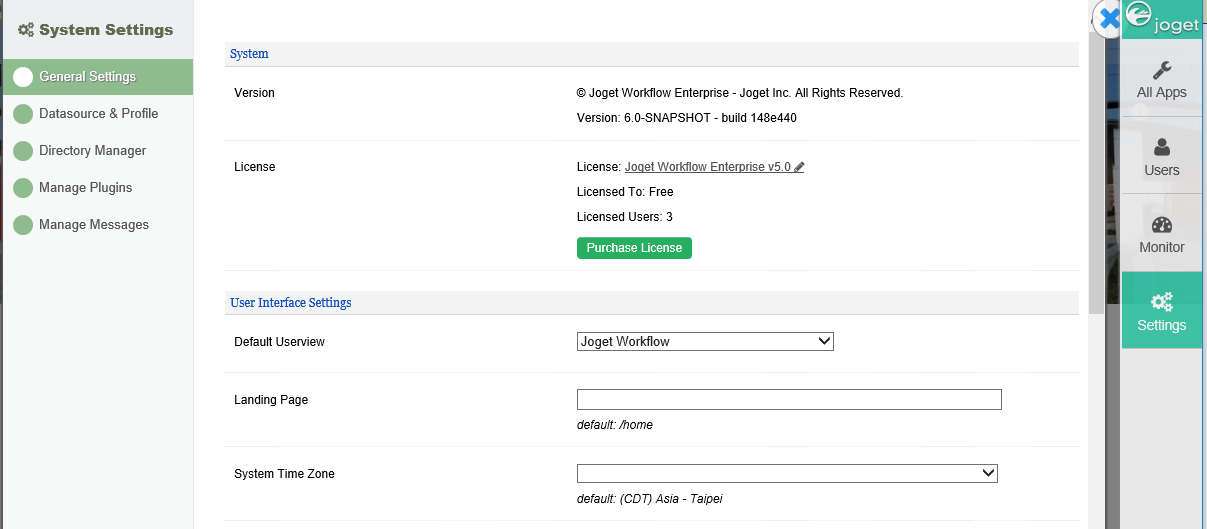Go to Directory Manager
1207x529 pixels.
pyautogui.click(x=92, y=151)
